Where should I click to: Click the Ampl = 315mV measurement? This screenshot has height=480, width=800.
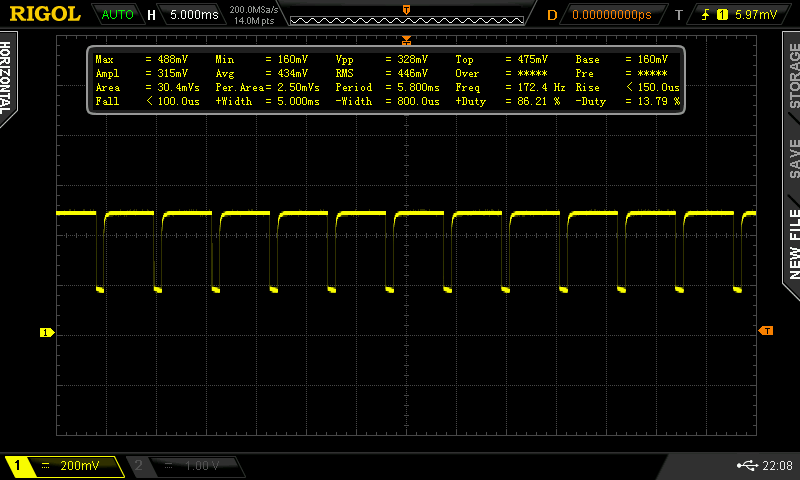click(141, 73)
